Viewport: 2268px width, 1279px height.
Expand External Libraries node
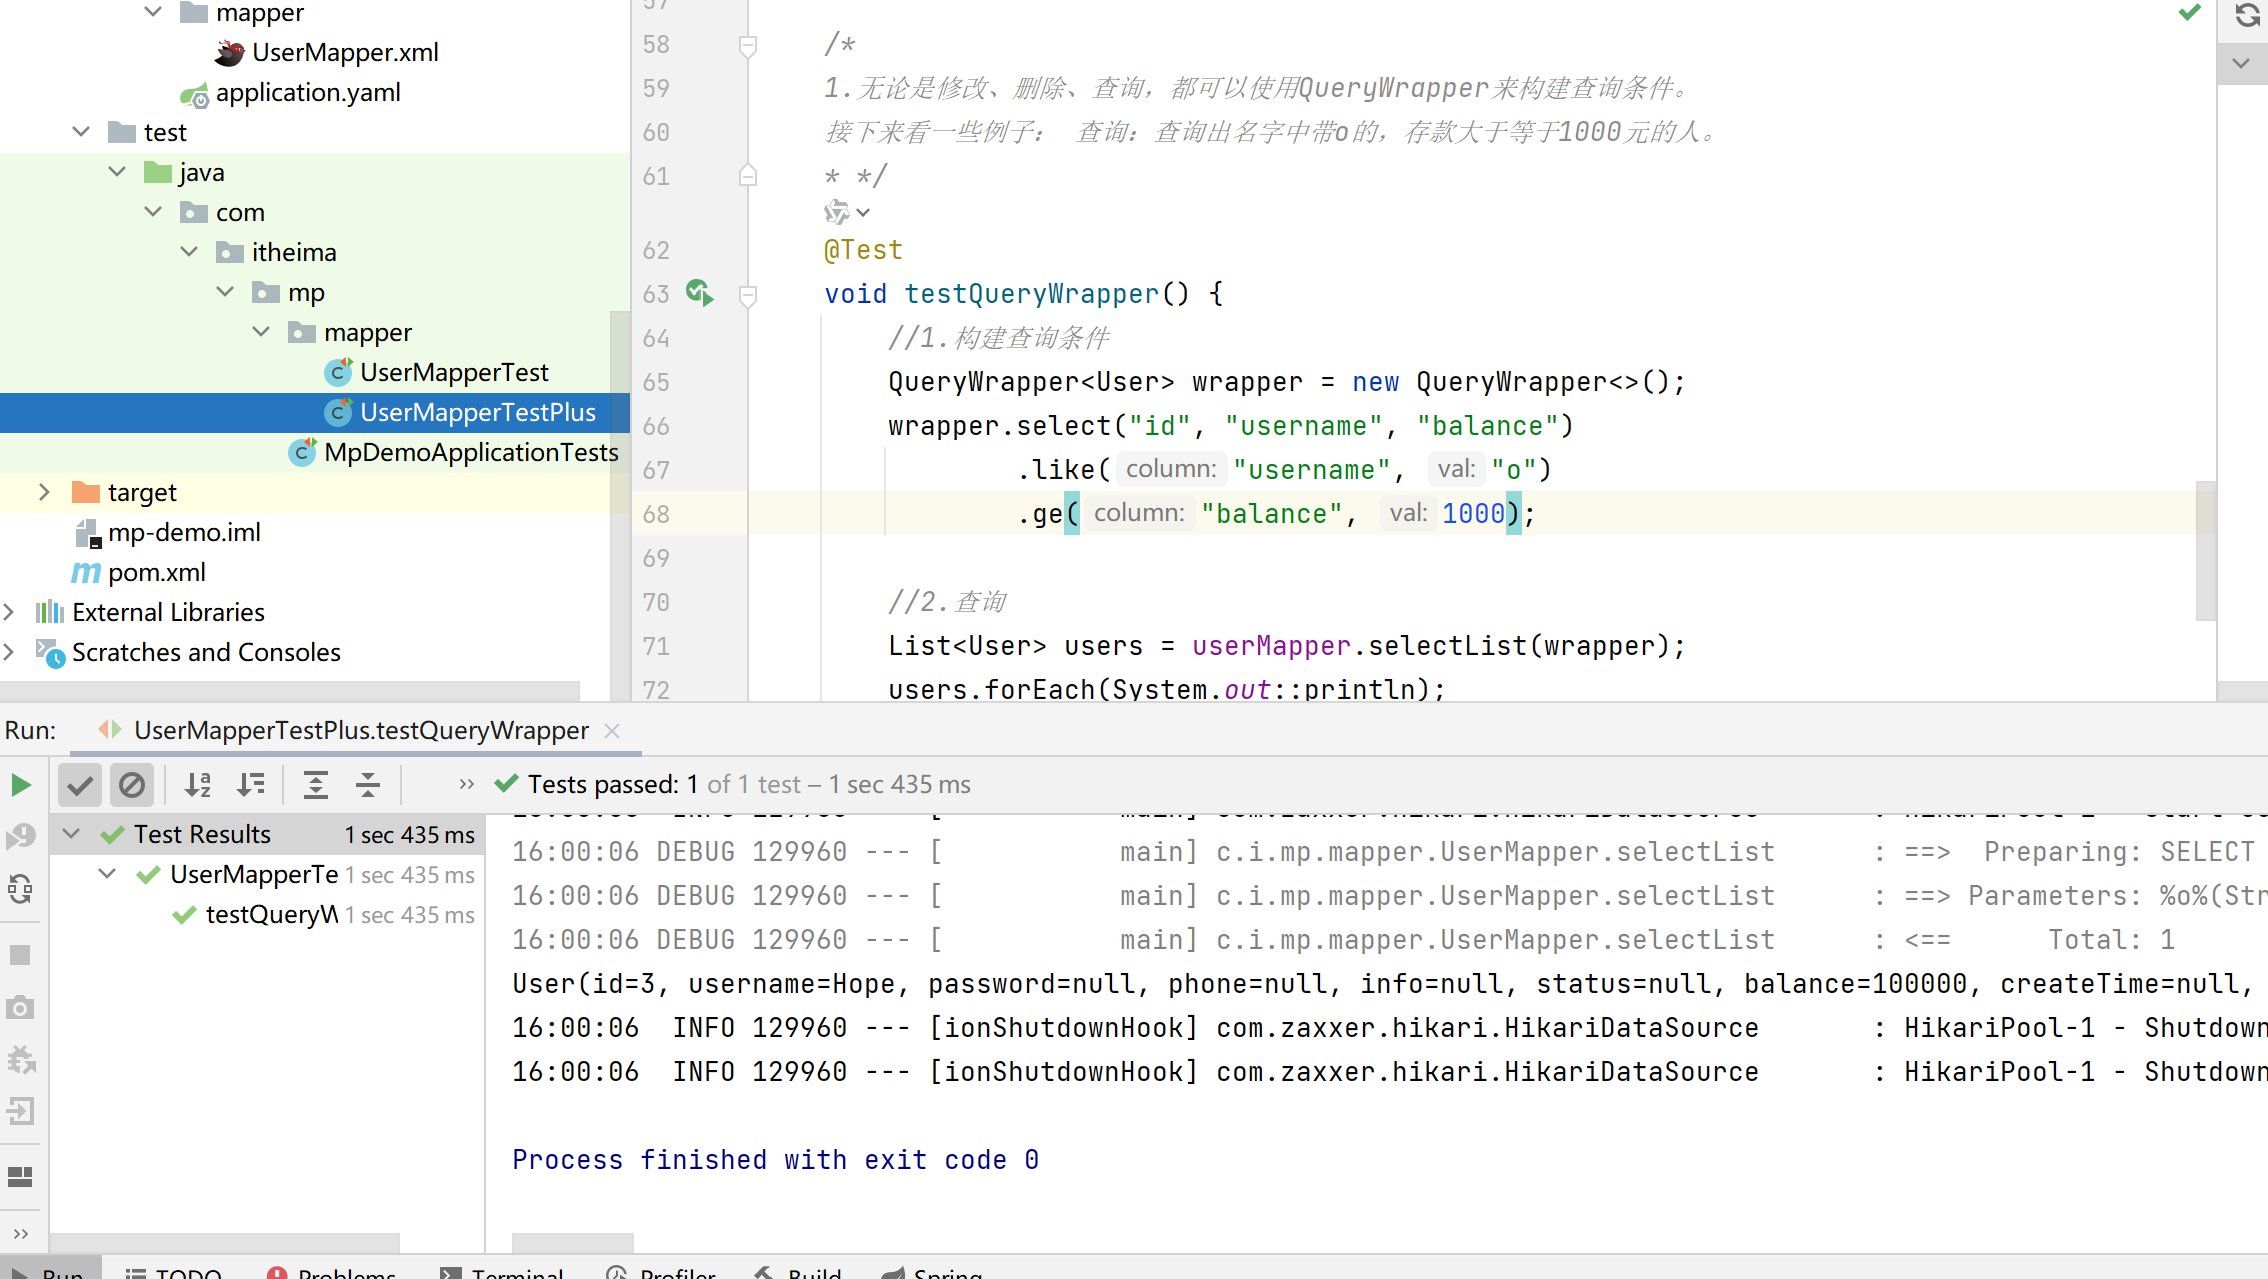9,612
